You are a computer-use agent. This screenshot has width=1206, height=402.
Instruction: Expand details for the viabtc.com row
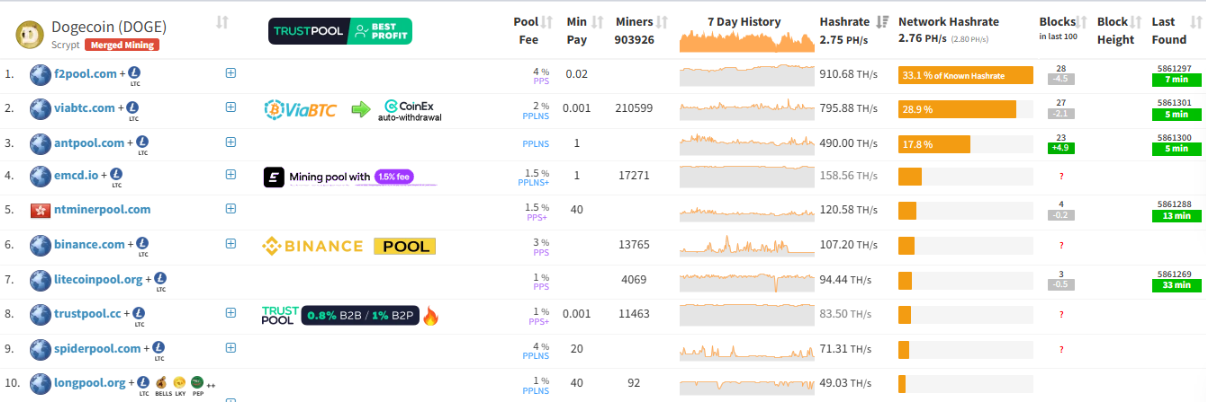click(x=231, y=108)
